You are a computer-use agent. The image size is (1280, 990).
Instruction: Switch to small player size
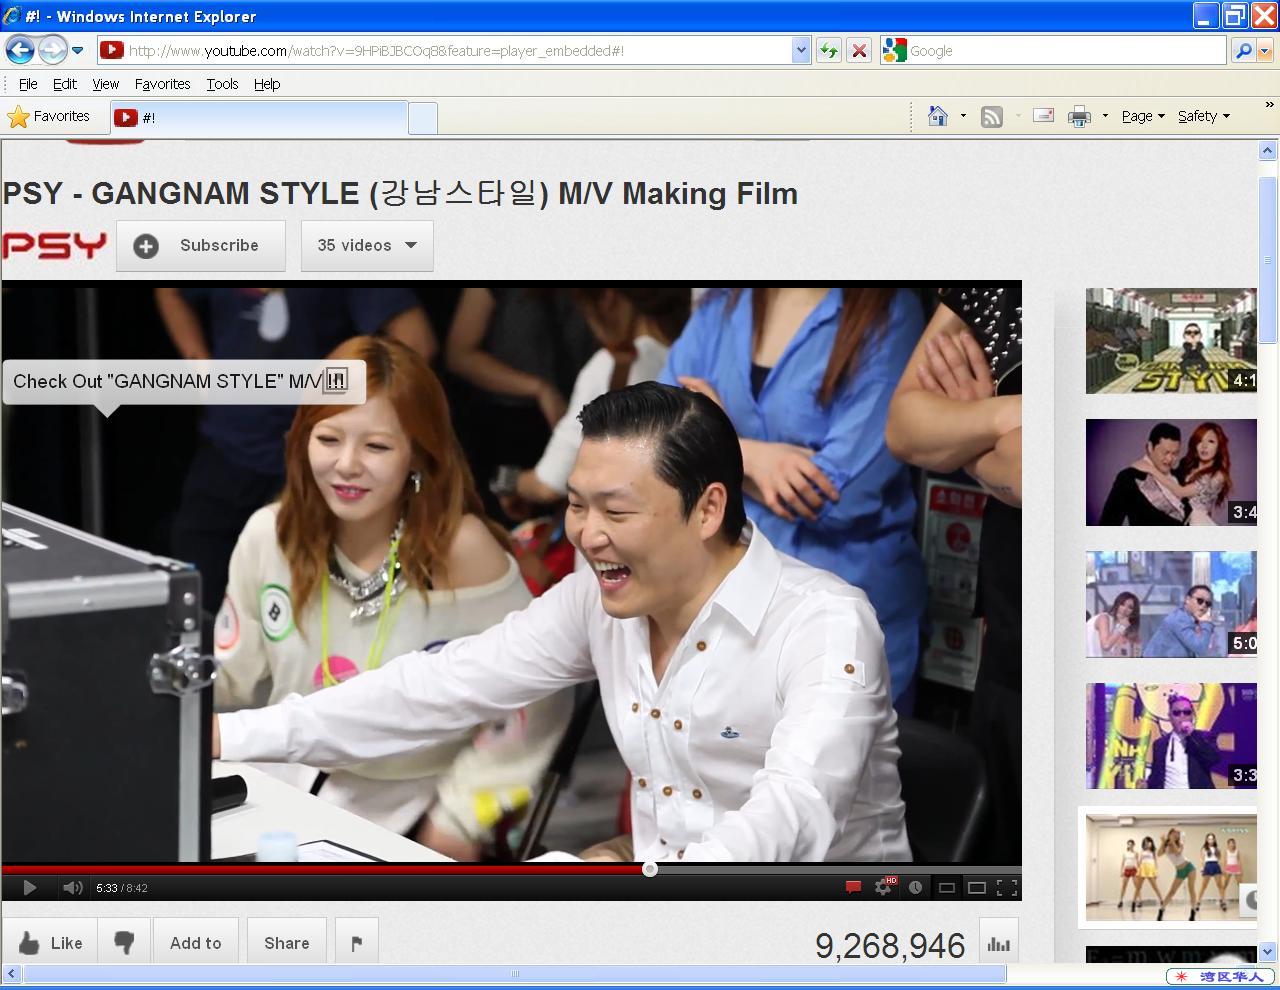(x=946, y=887)
